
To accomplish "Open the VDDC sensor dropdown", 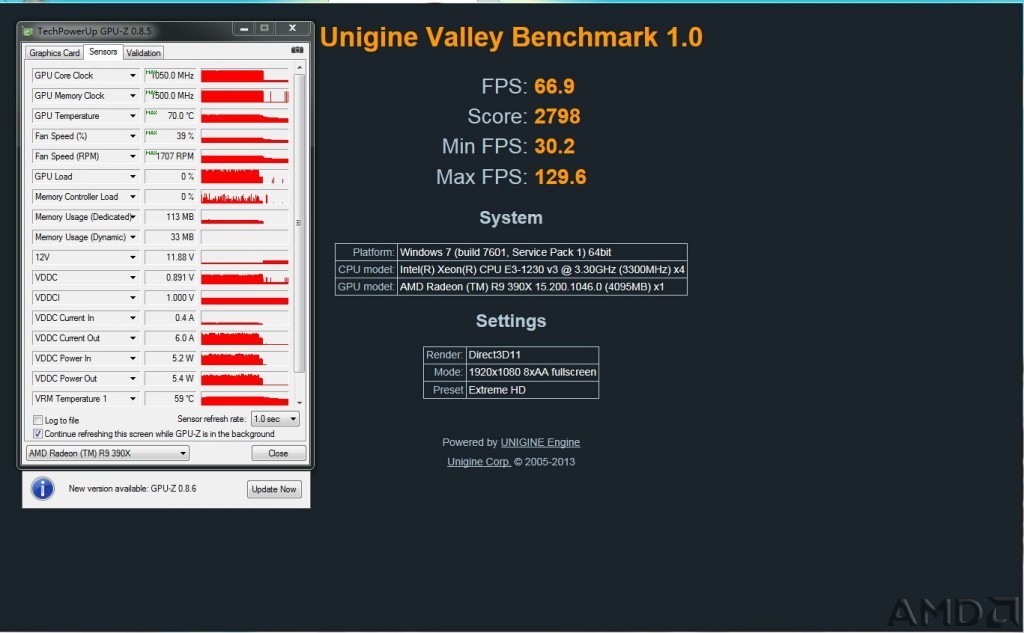I will click(x=133, y=278).
